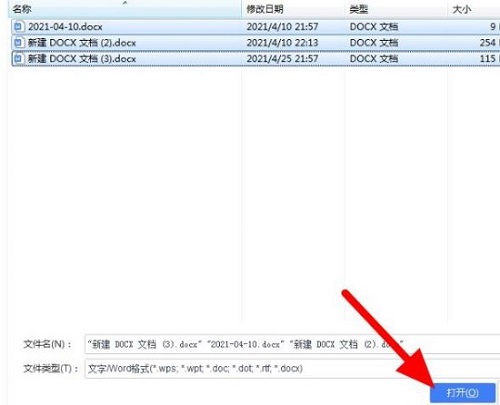Click the 新建 DOCX 文档 (2).docx file icon

pos(19,42)
